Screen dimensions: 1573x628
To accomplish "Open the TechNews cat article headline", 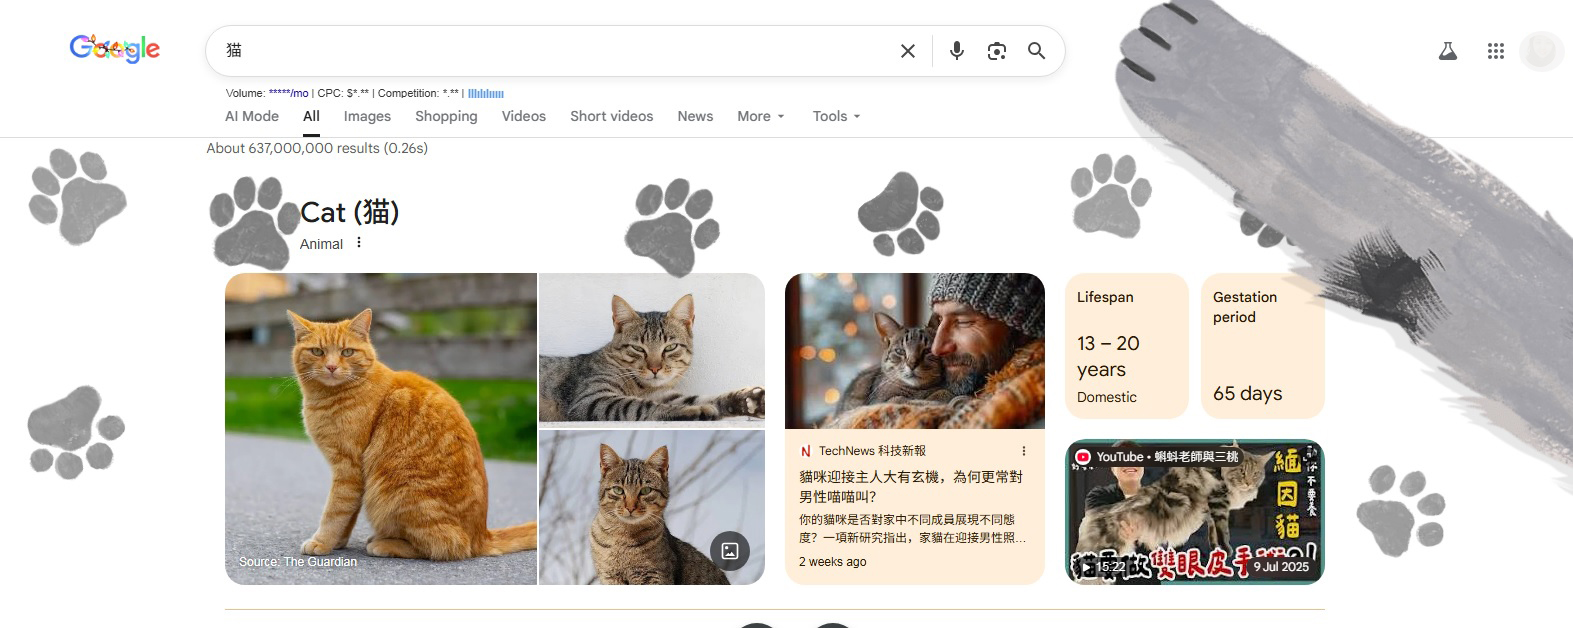I will click(x=910, y=486).
